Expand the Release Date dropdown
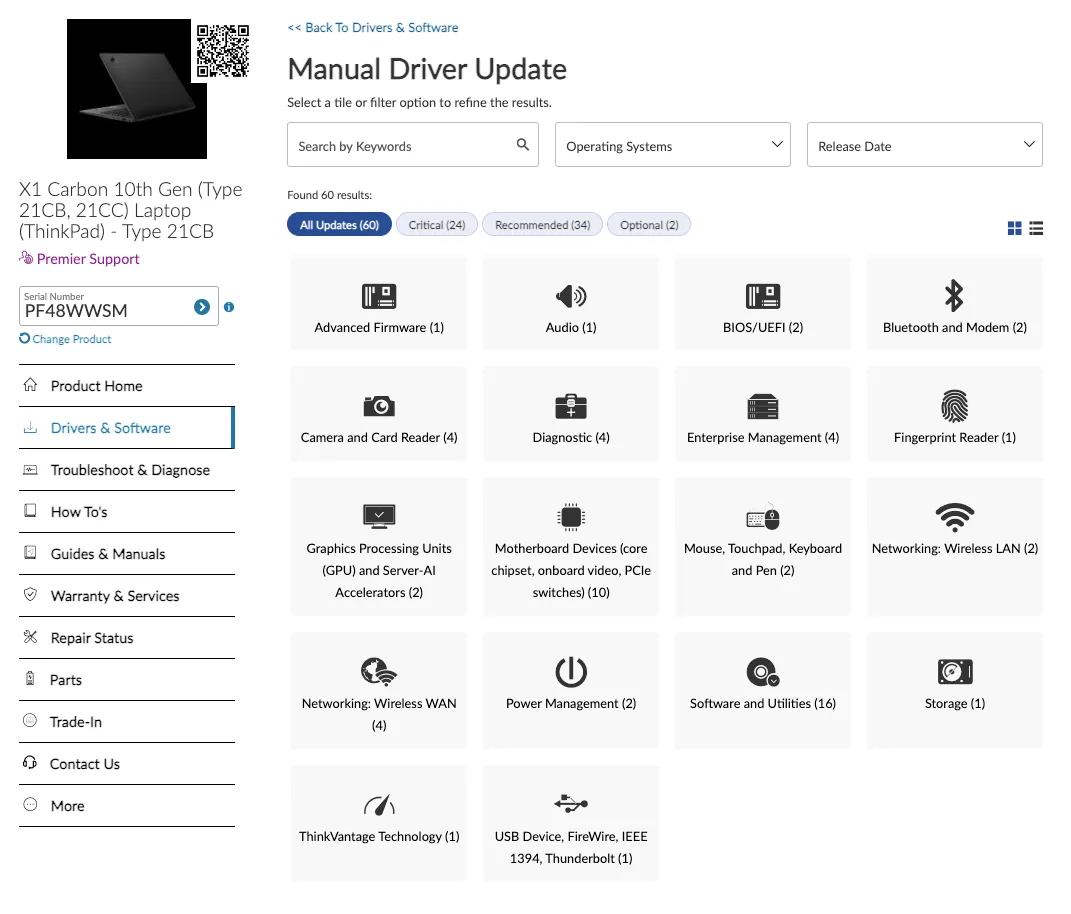The image size is (1071, 914). [x=924, y=145]
